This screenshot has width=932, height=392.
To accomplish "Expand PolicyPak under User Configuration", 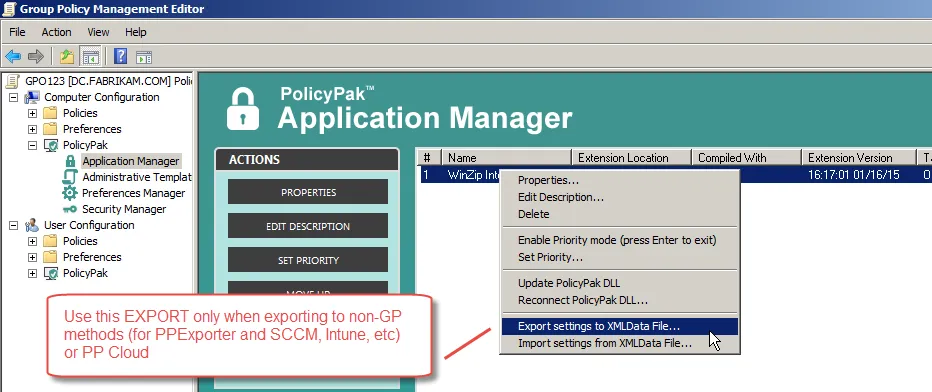I will click(32, 274).
